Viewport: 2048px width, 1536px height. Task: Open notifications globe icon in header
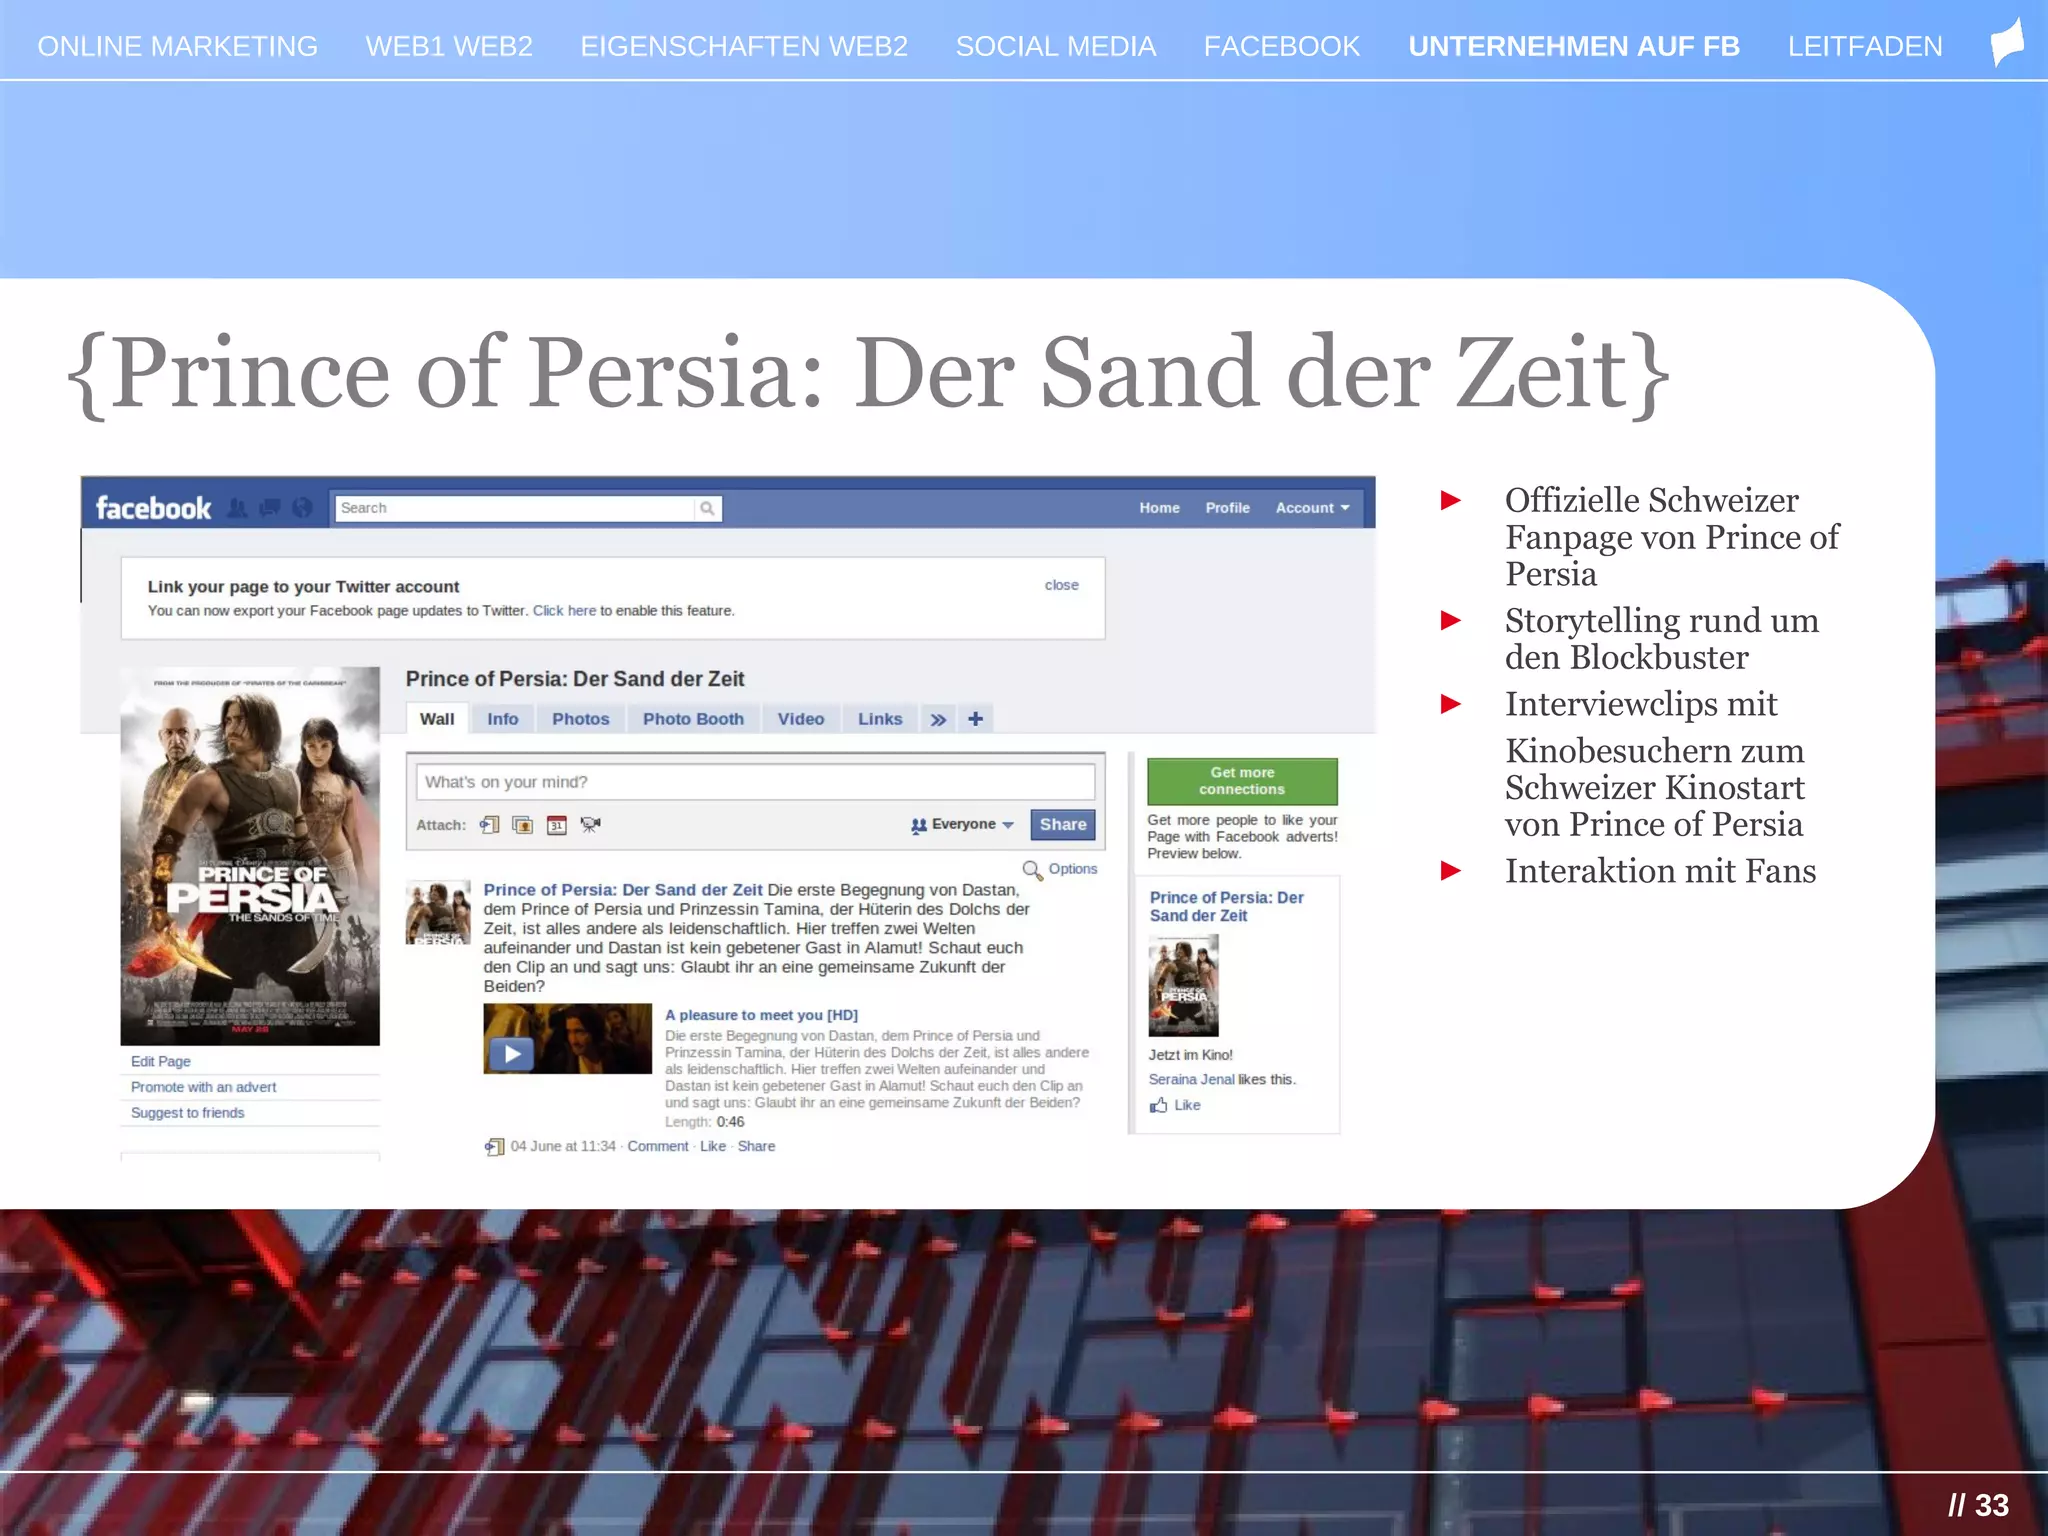(302, 508)
